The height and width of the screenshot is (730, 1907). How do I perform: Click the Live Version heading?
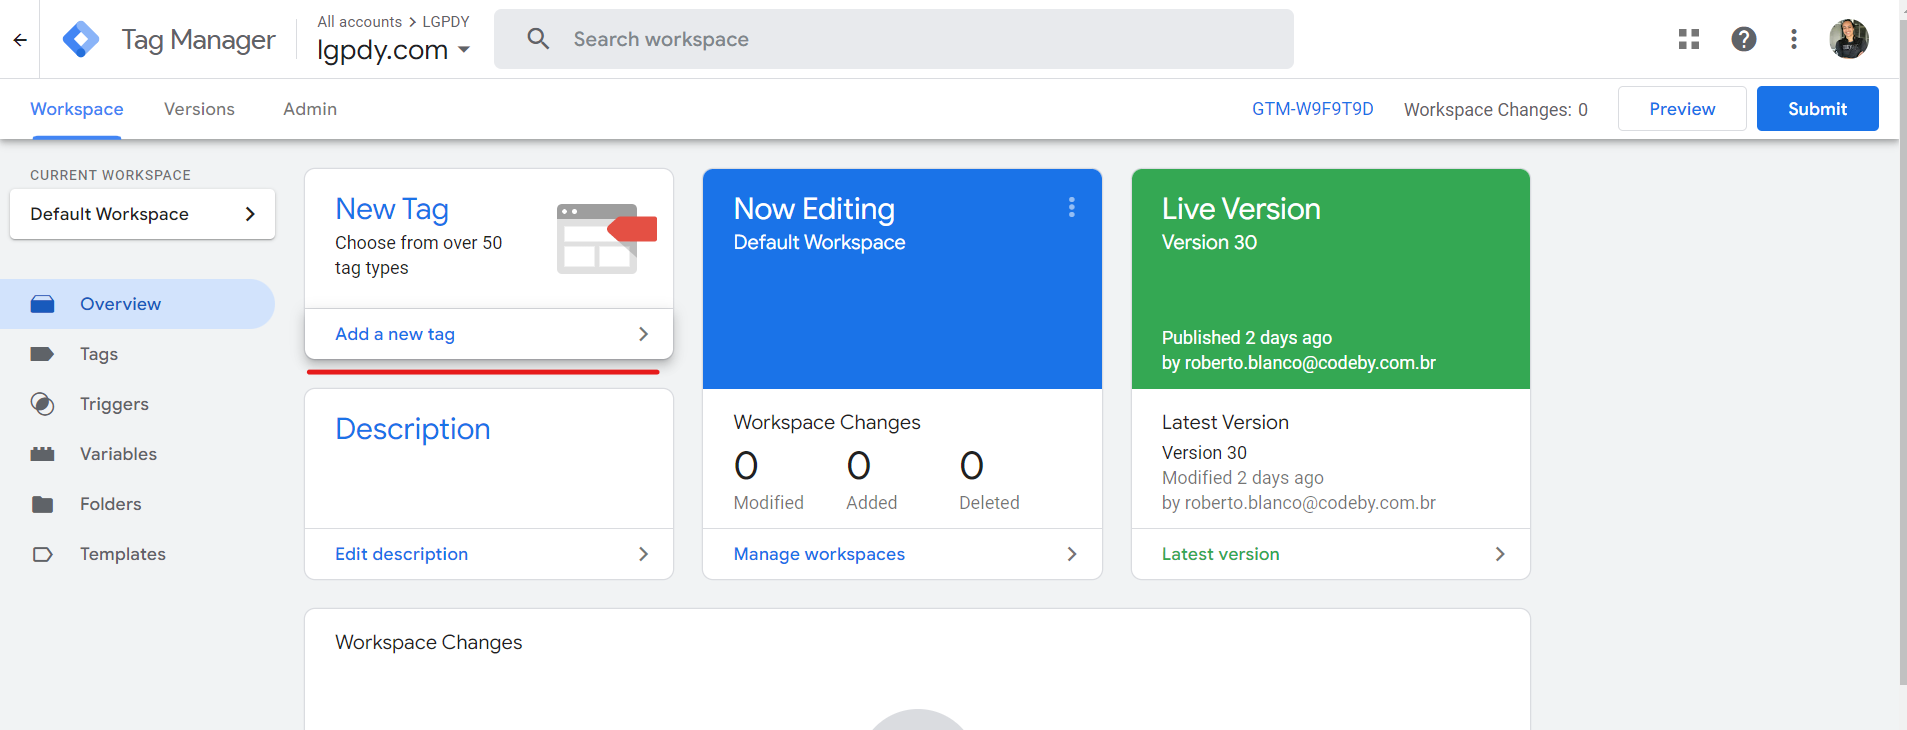[1241, 209]
